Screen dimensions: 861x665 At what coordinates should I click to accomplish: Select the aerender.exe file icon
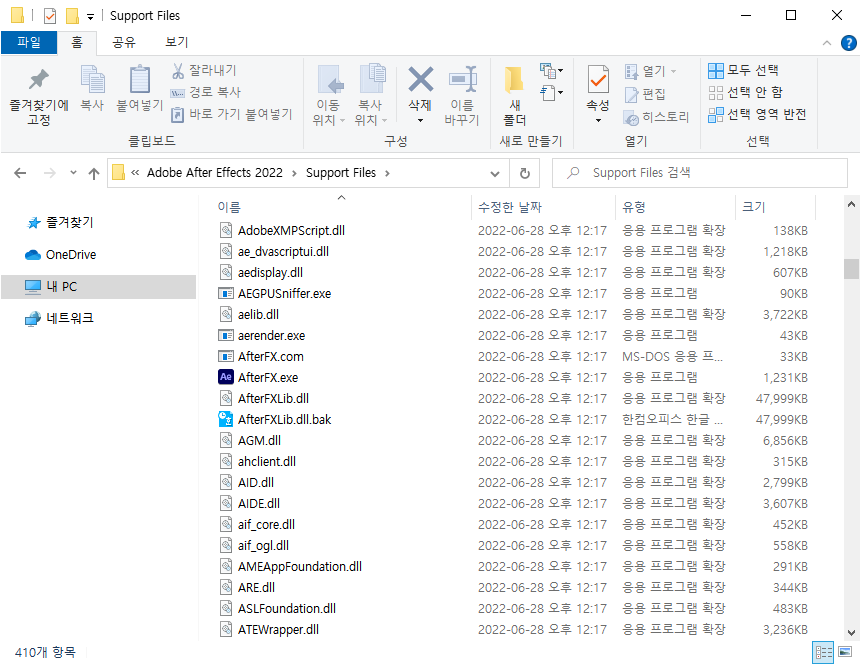point(226,335)
